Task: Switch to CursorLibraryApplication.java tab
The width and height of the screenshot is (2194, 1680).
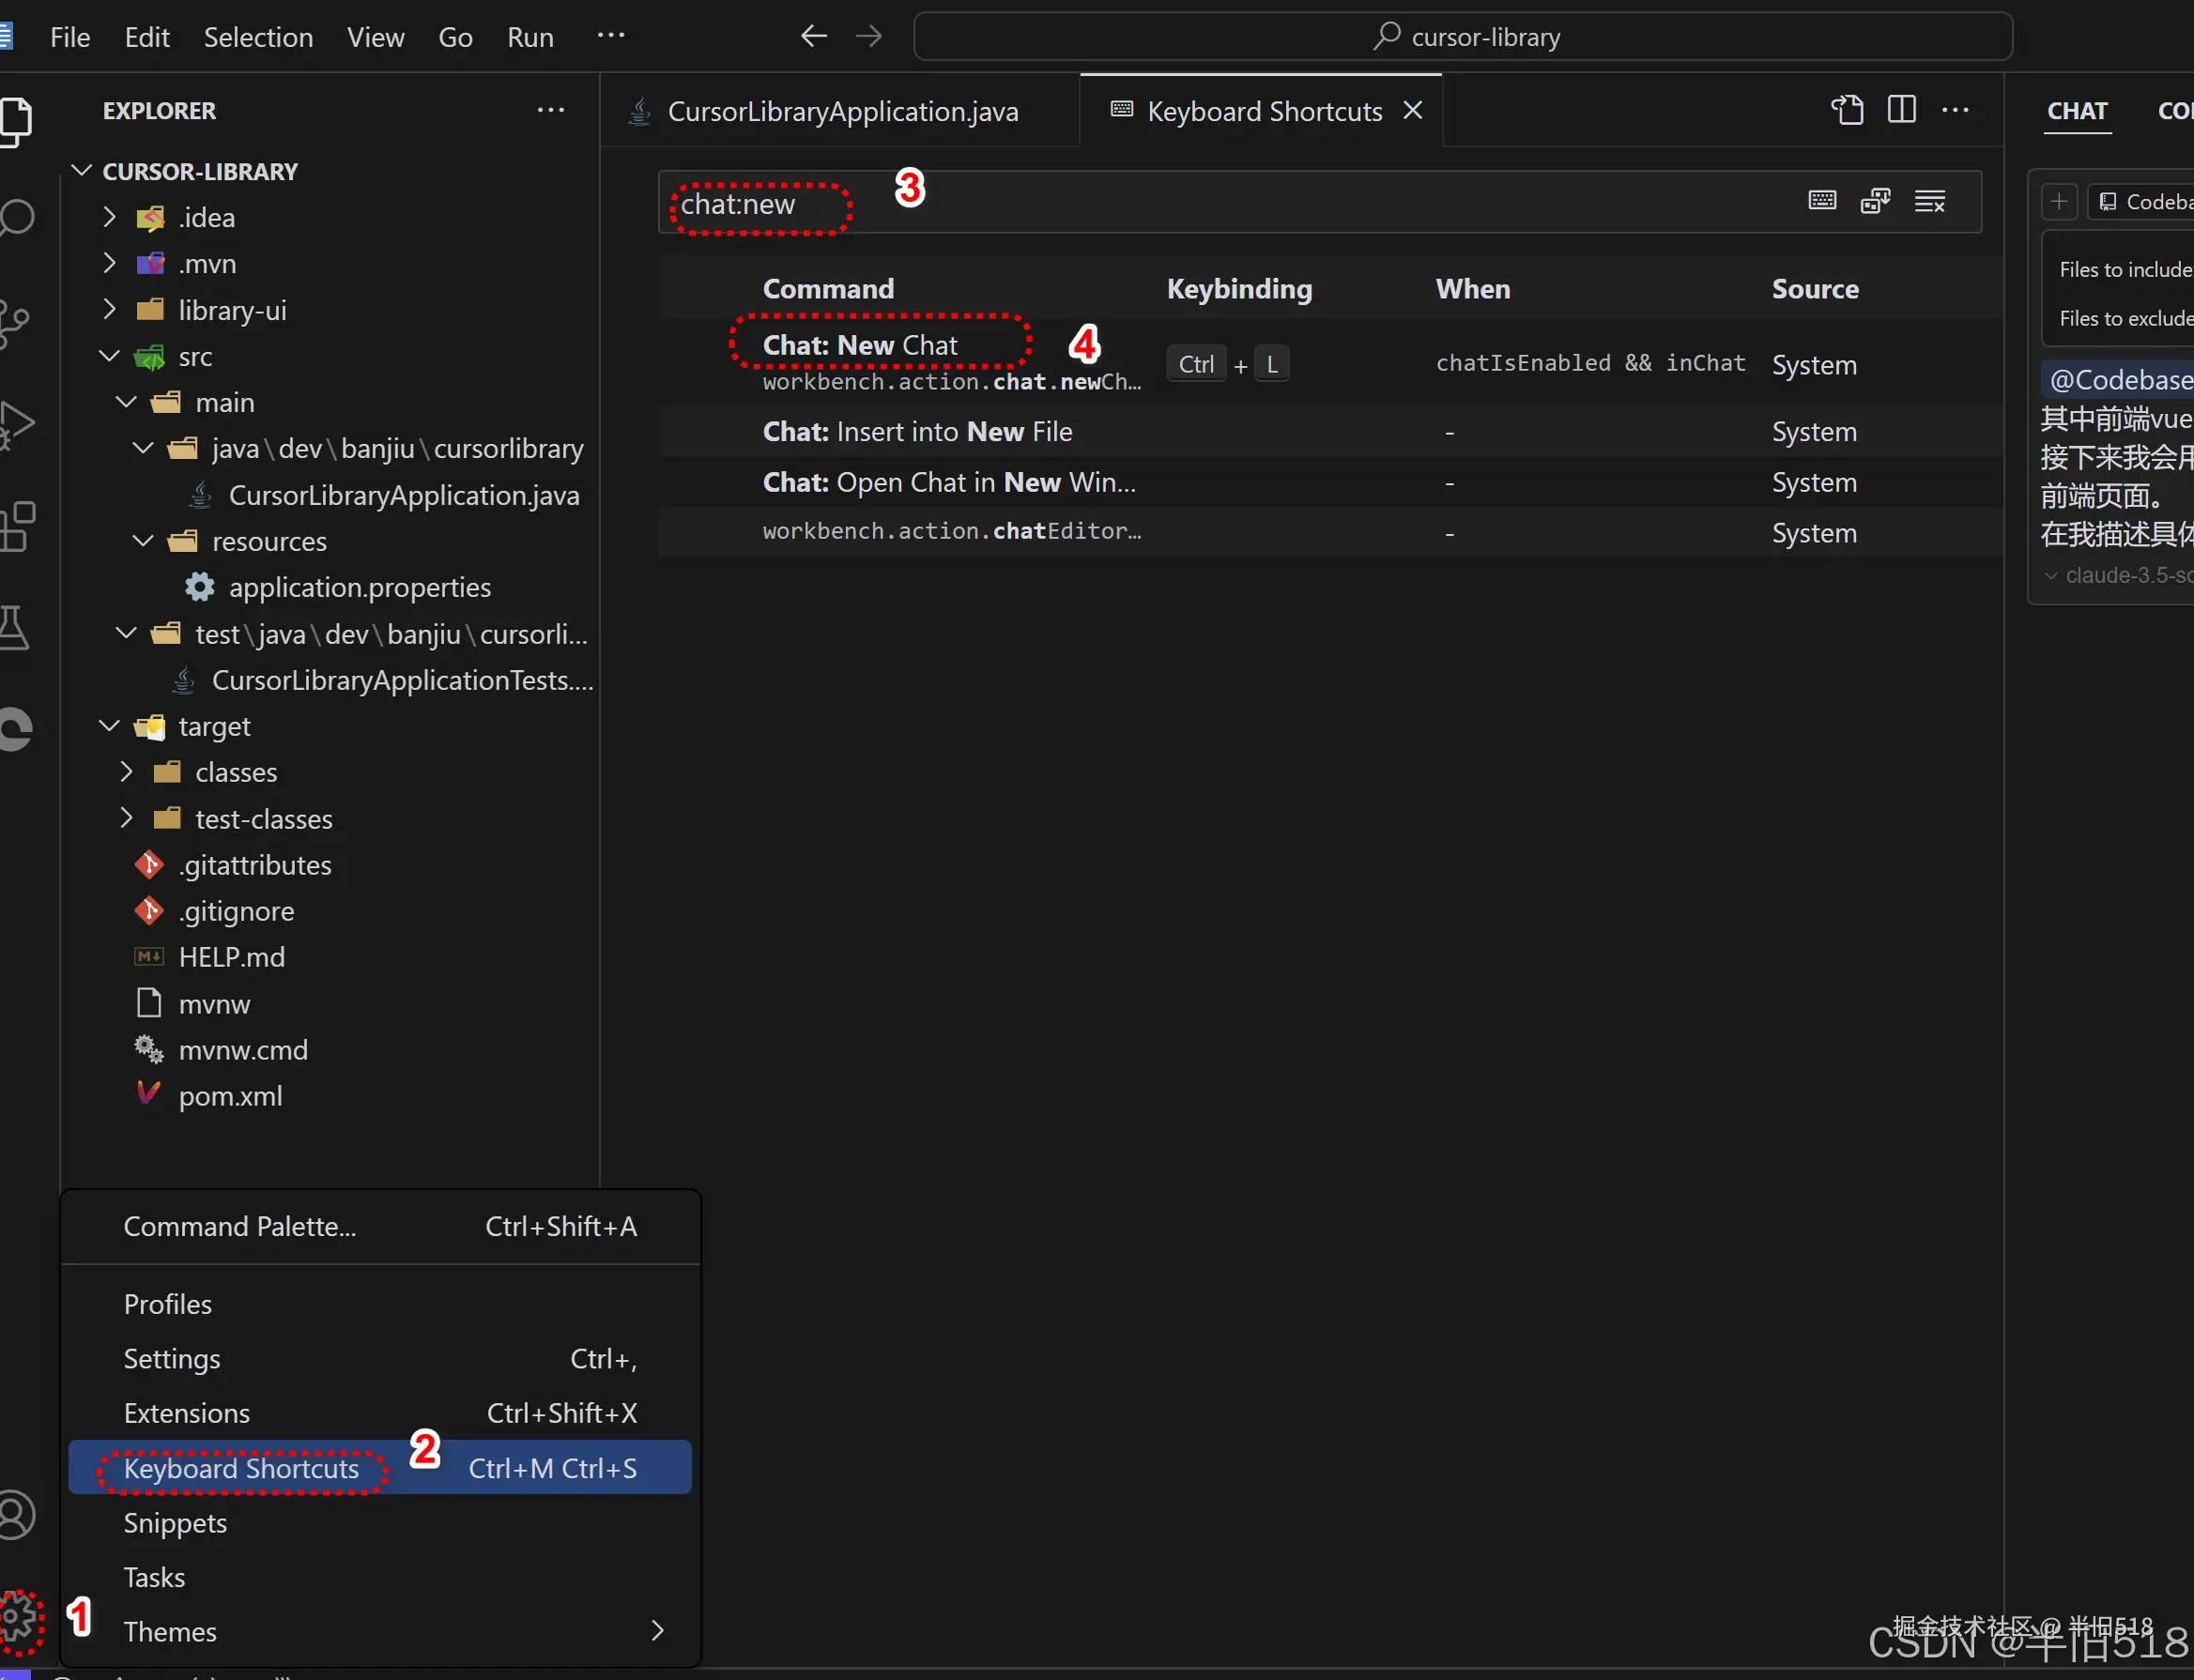Action: click(x=842, y=111)
